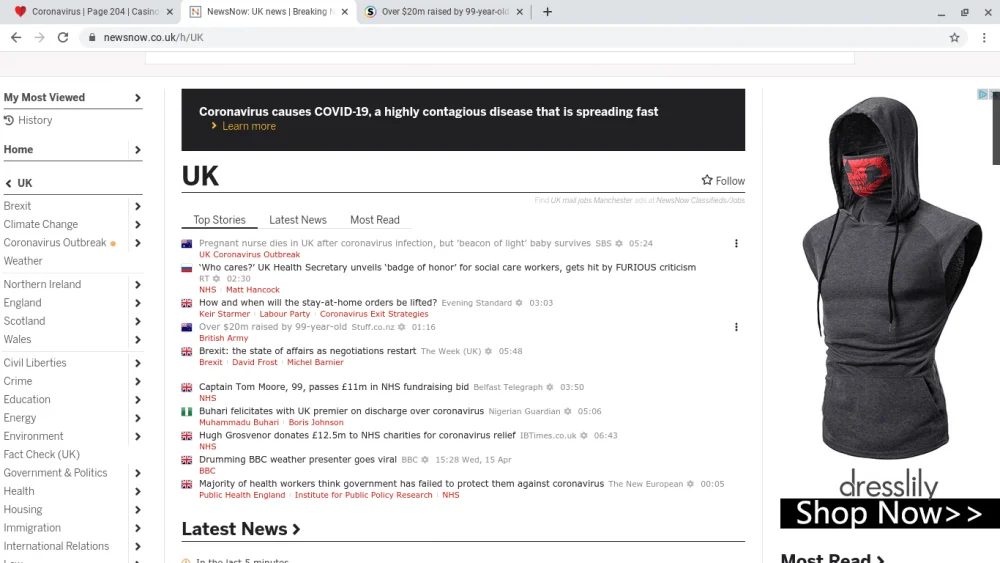This screenshot has width=1000, height=563.
Task: Open the England sidebar category
Action: (x=22, y=303)
